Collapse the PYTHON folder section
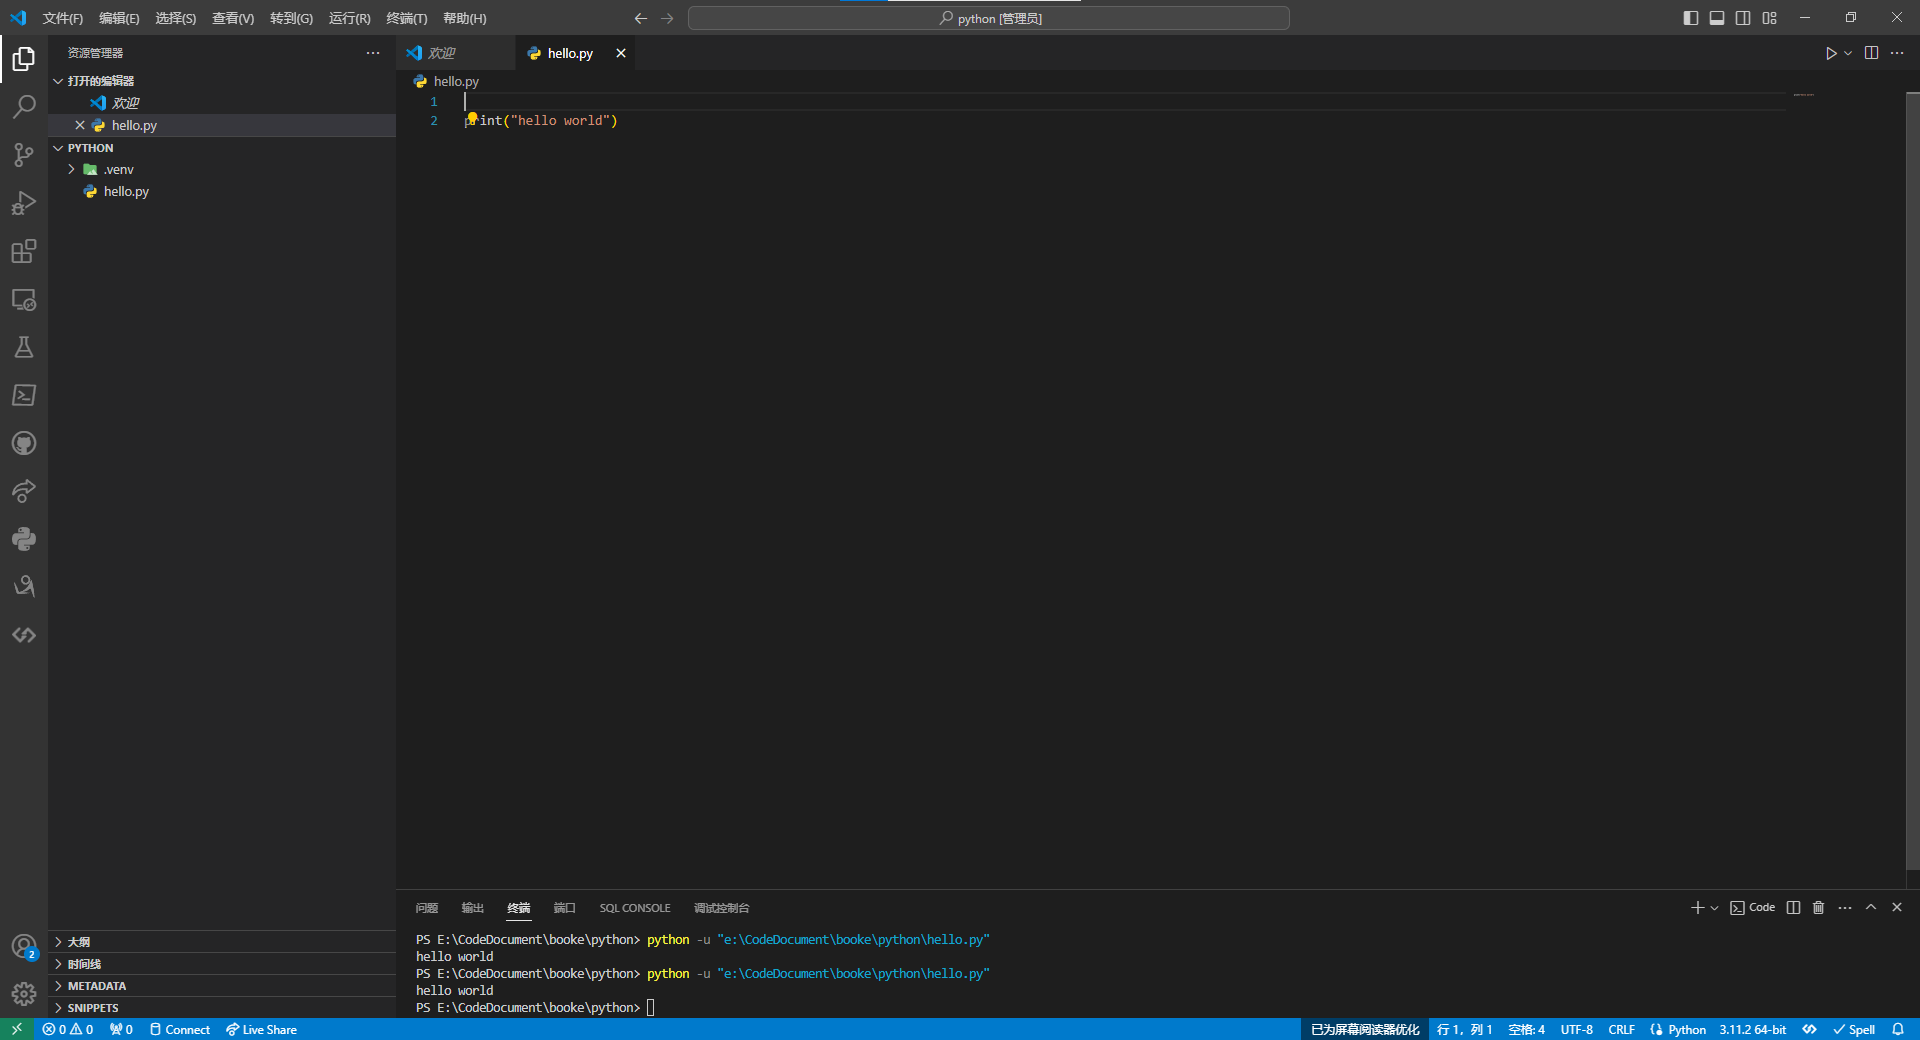Viewport: 1920px width, 1040px height. [x=222, y=148]
